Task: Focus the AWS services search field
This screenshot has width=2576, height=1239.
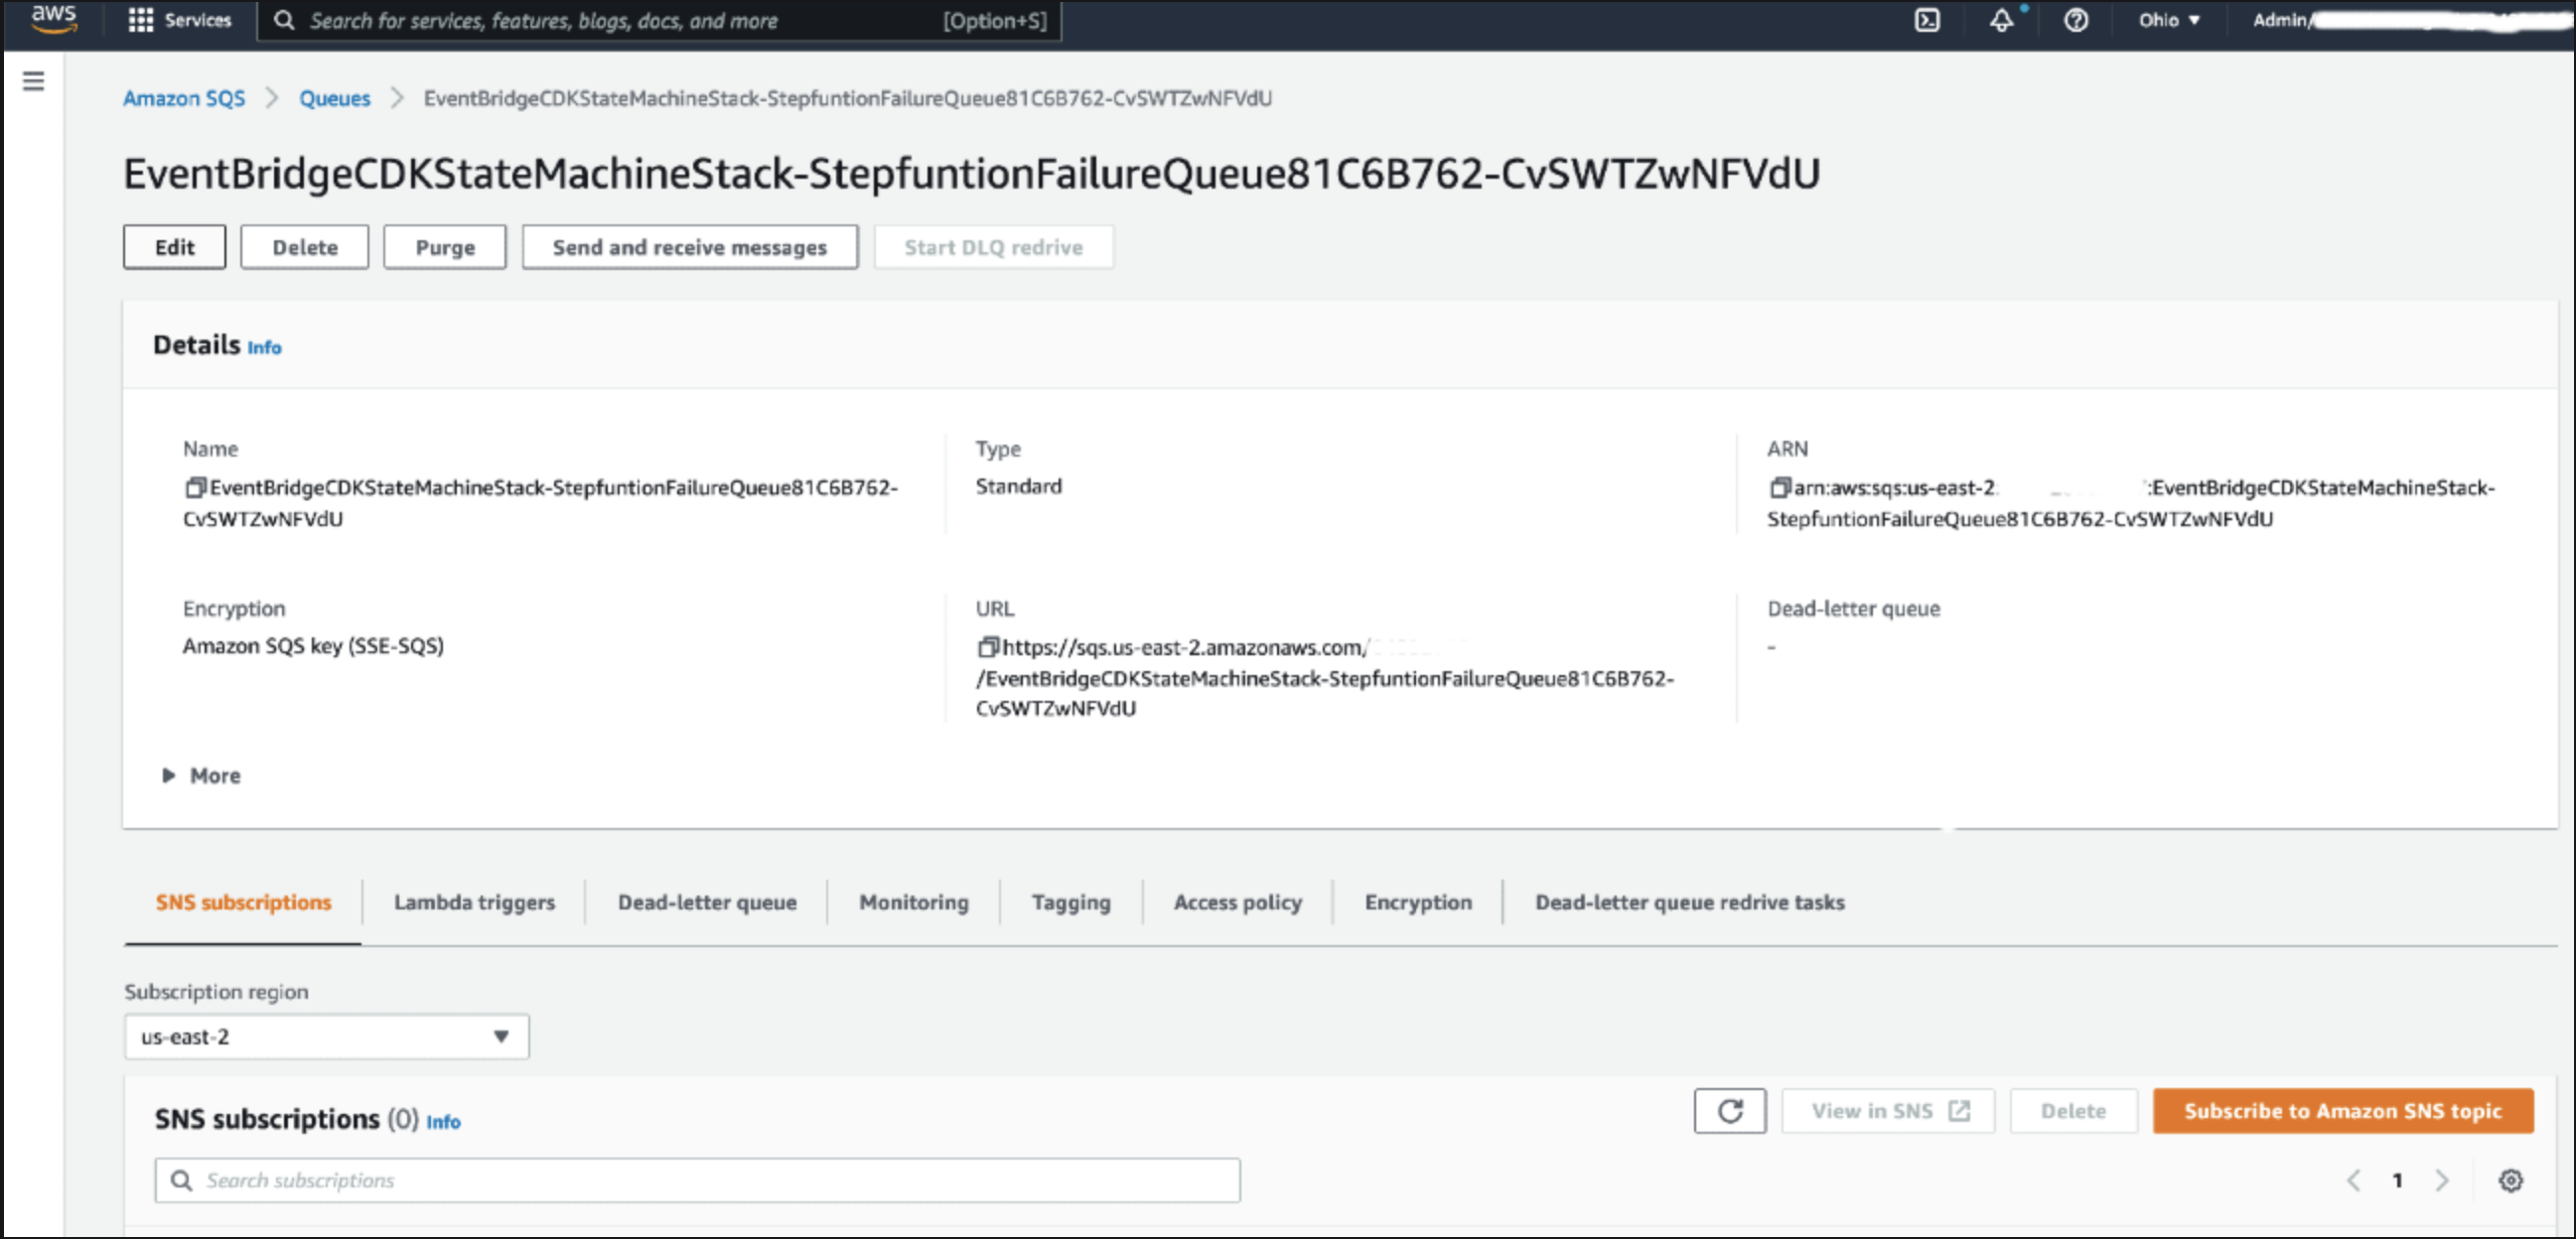Action: 660,20
